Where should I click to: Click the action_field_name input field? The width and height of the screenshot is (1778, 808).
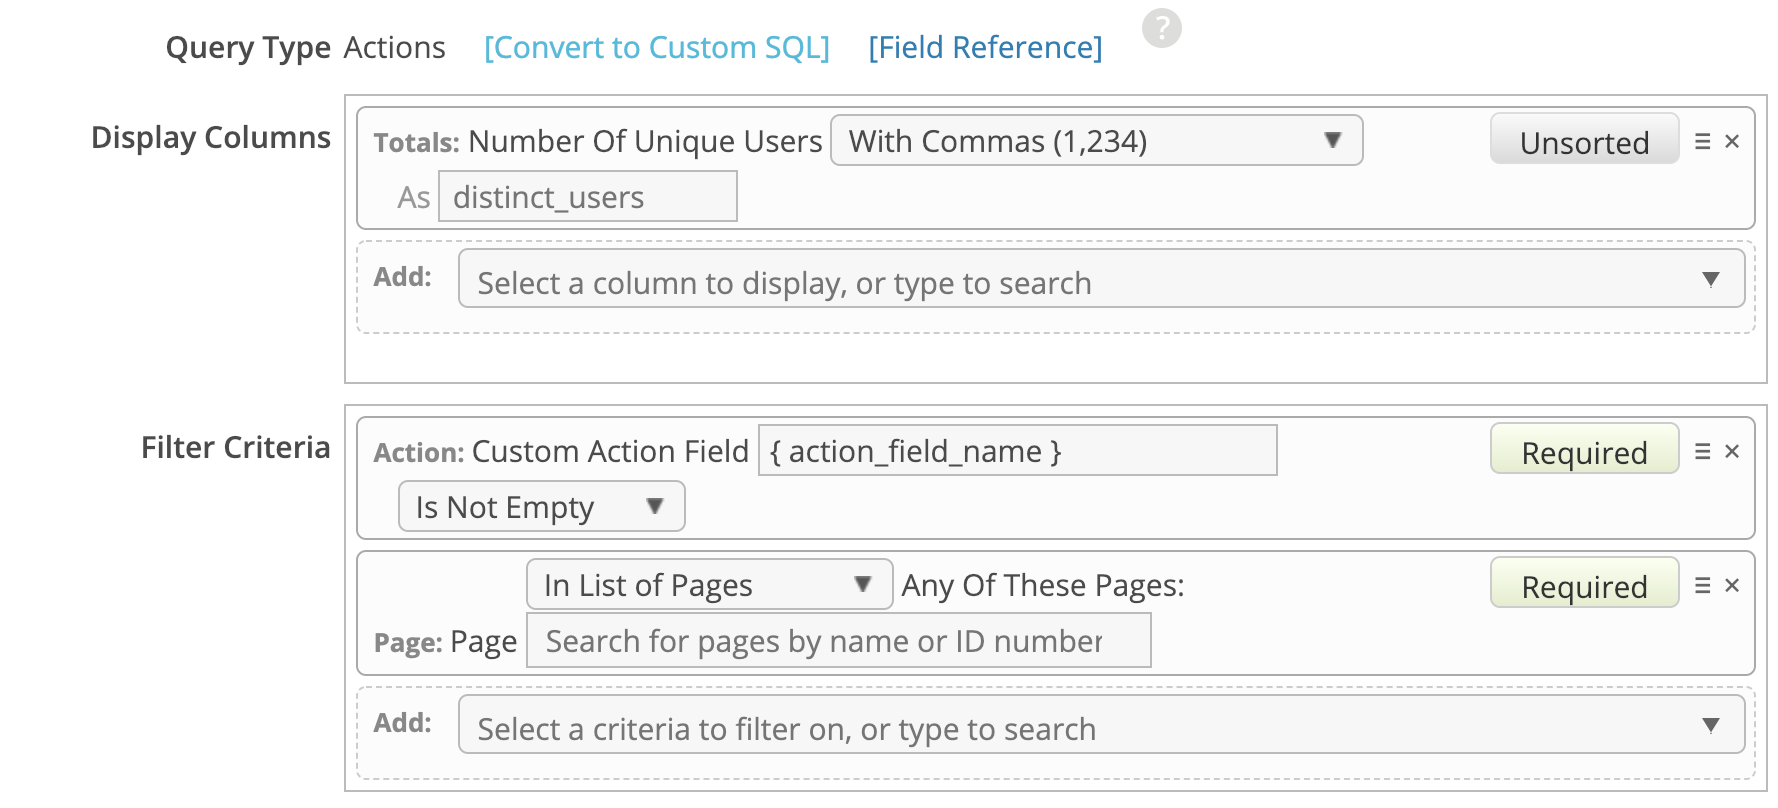(1017, 451)
